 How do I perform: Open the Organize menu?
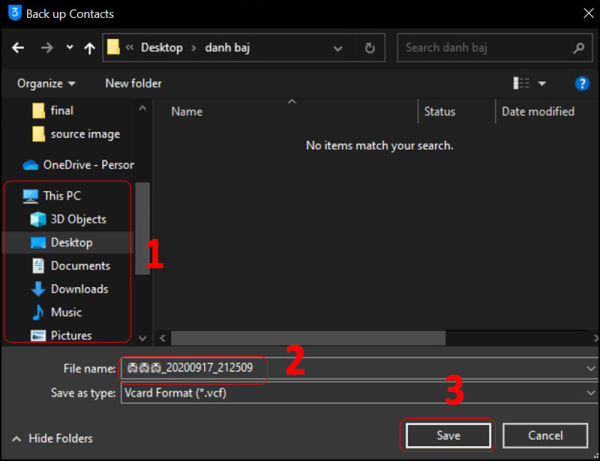(46, 83)
